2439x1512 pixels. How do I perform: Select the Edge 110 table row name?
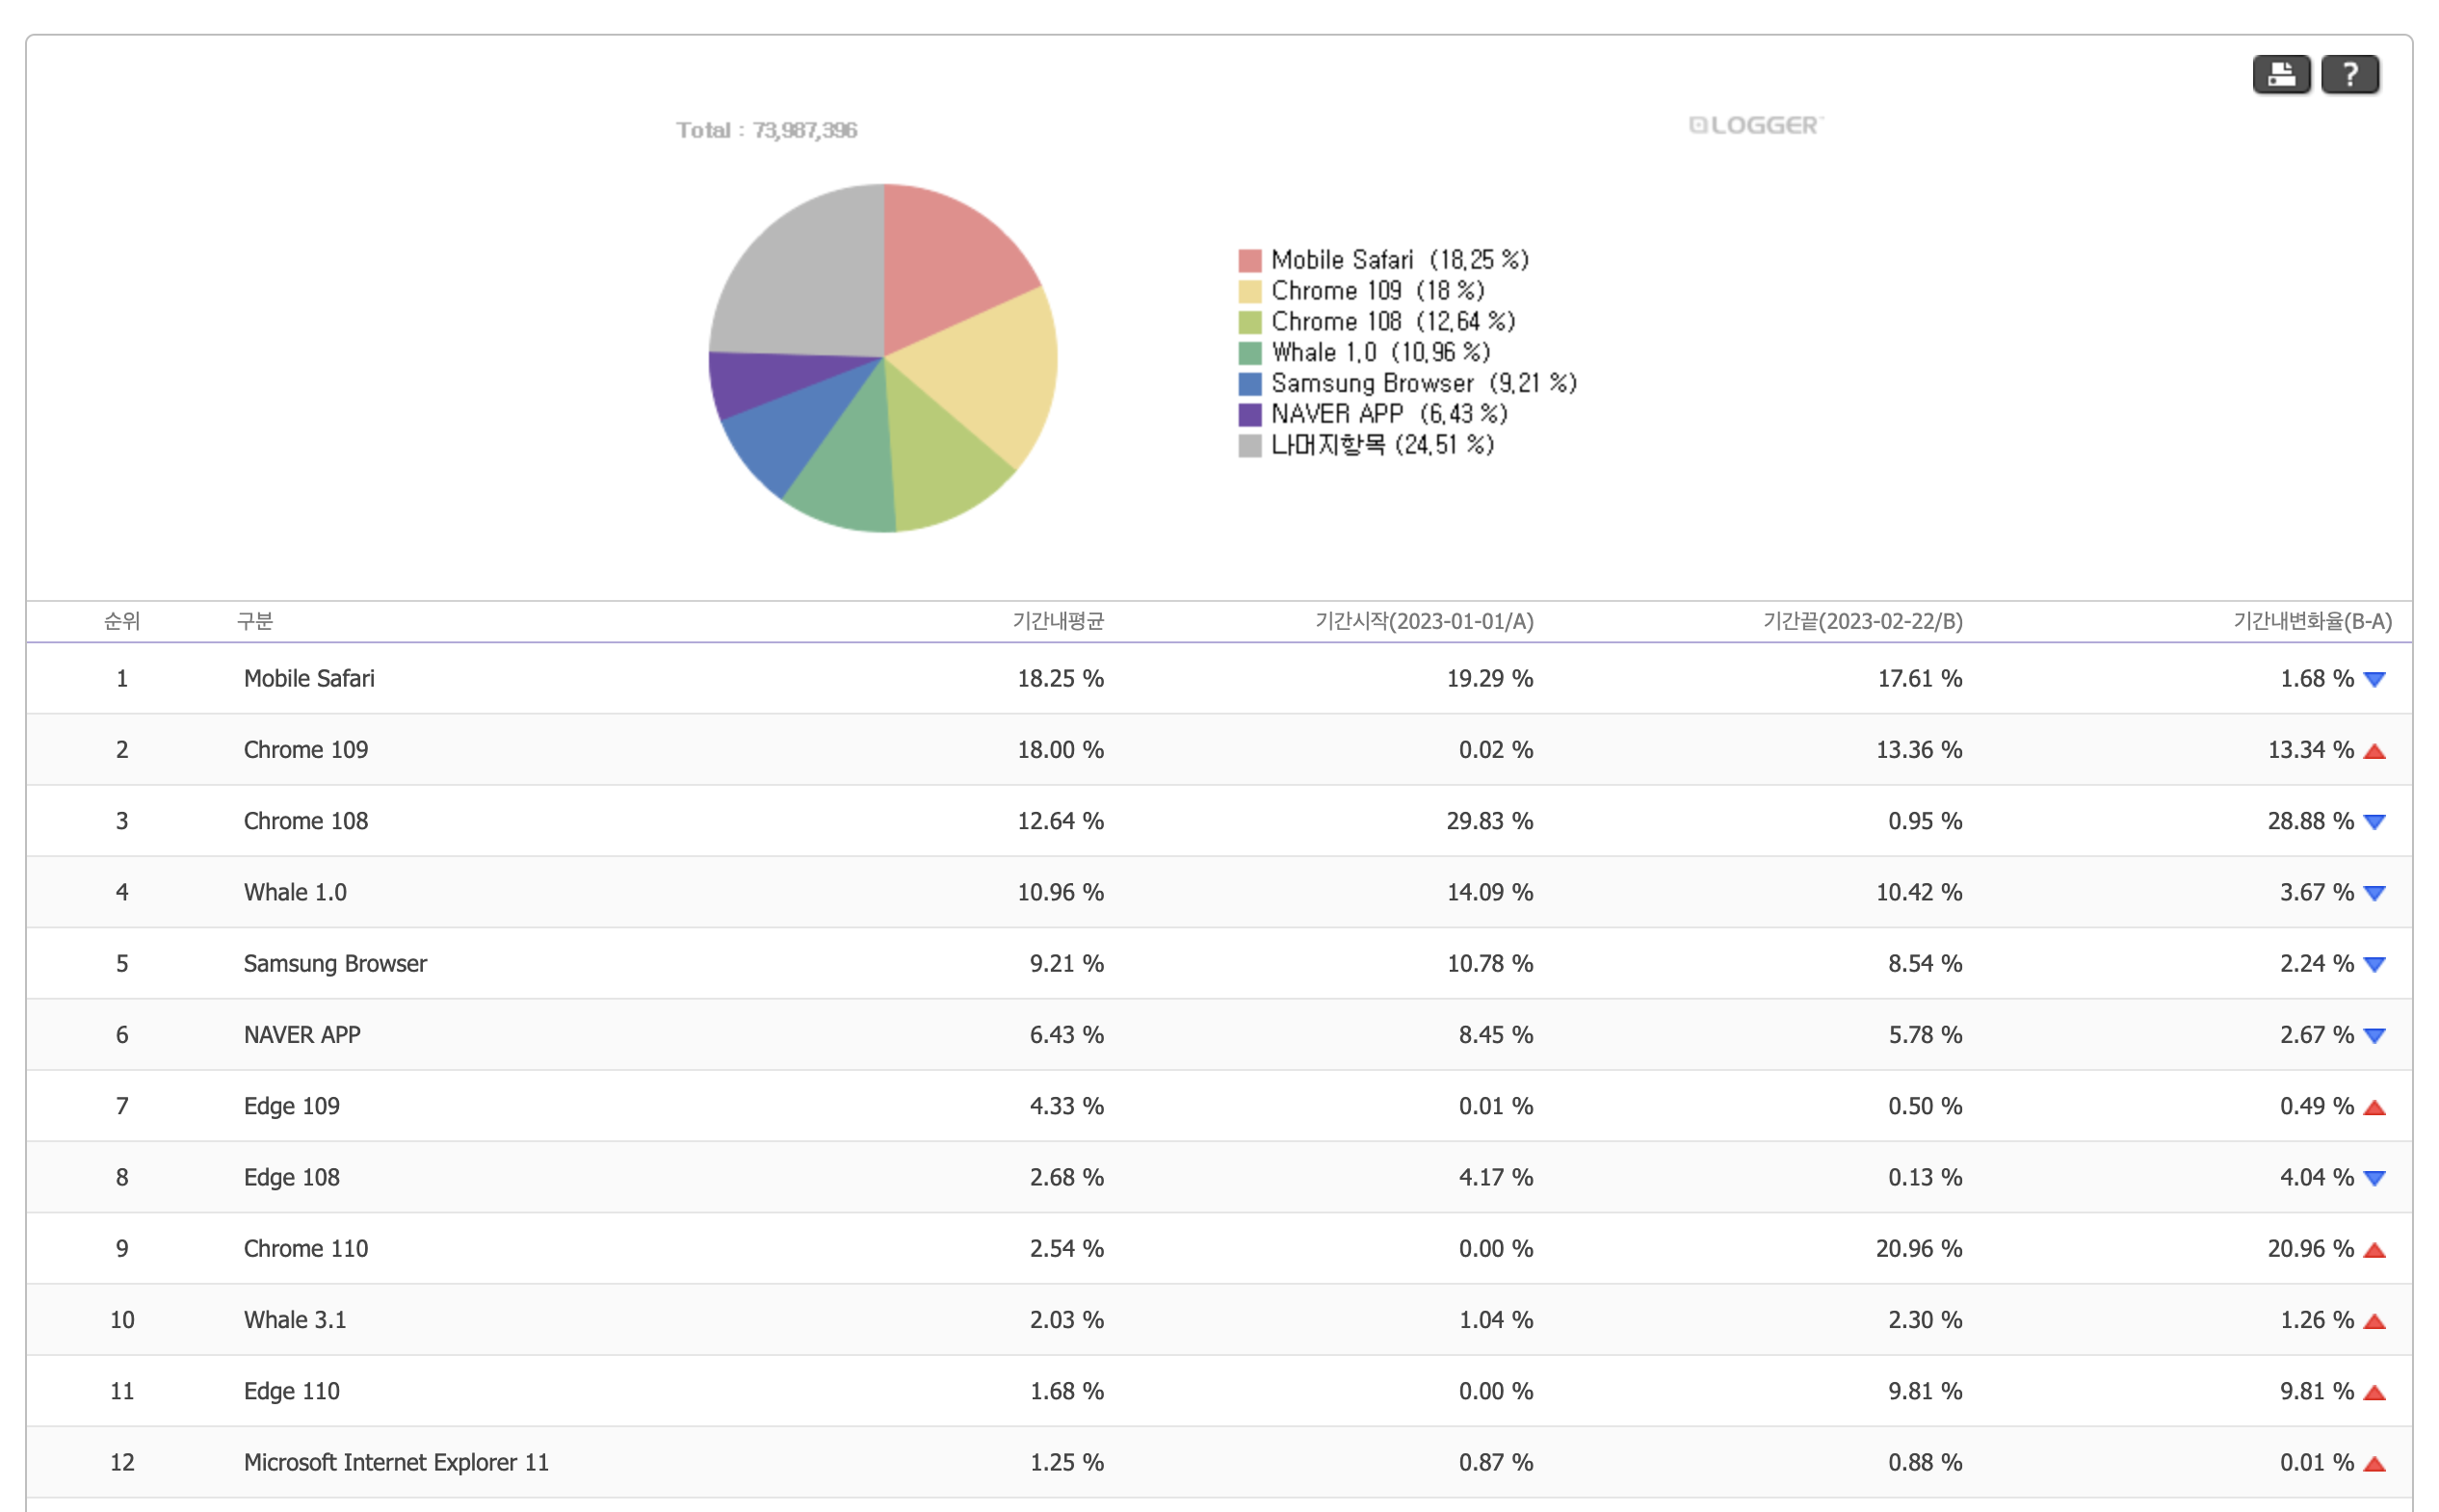(x=292, y=1391)
